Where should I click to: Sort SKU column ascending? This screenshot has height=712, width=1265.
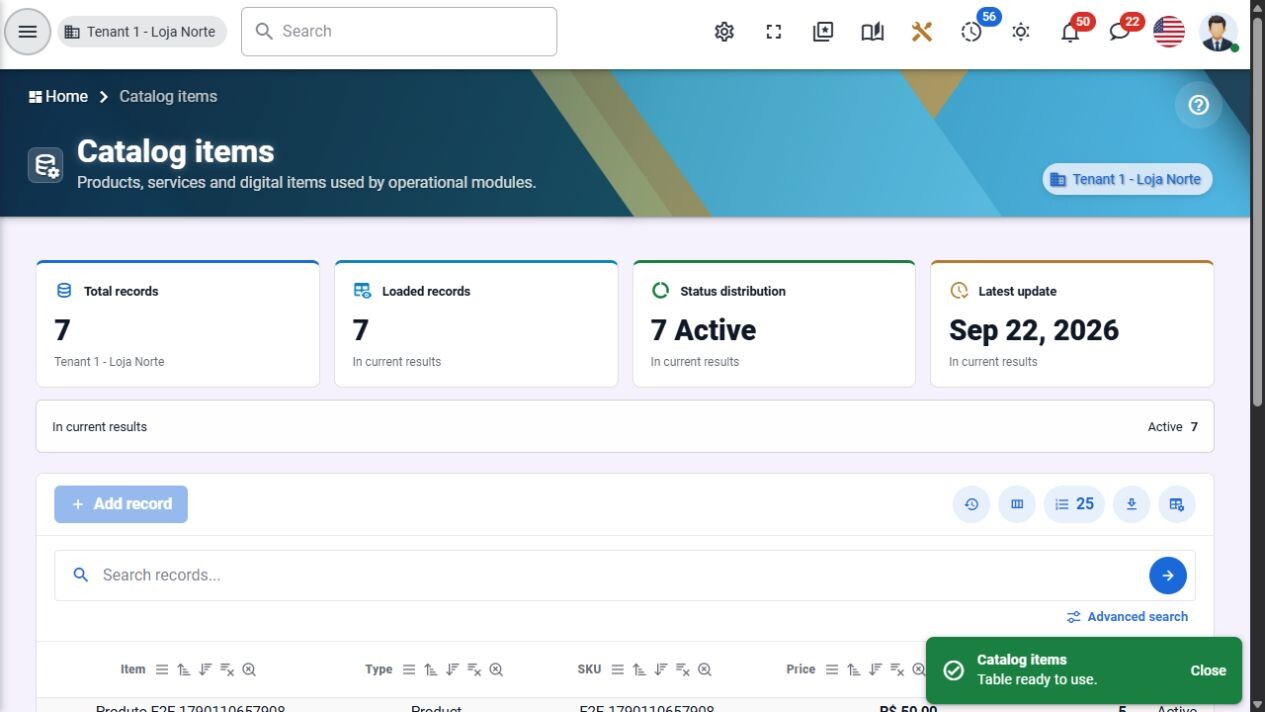(639, 670)
